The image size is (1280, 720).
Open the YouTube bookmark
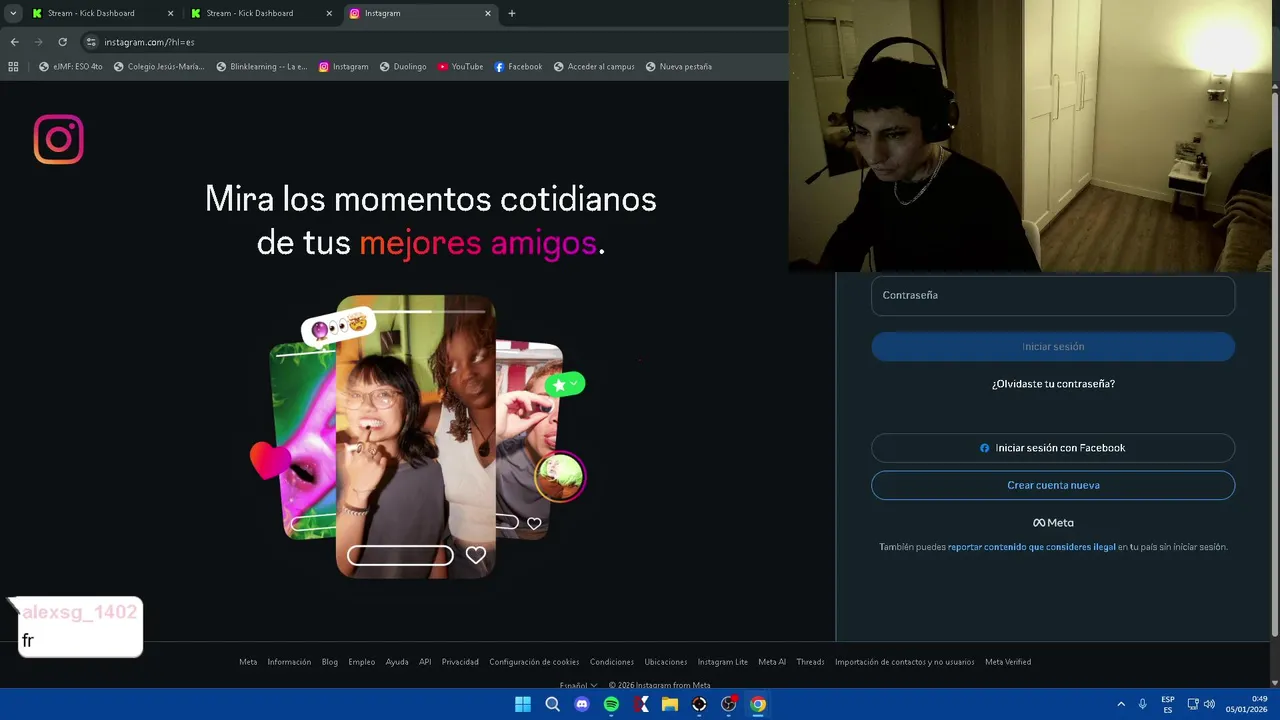tap(460, 67)
